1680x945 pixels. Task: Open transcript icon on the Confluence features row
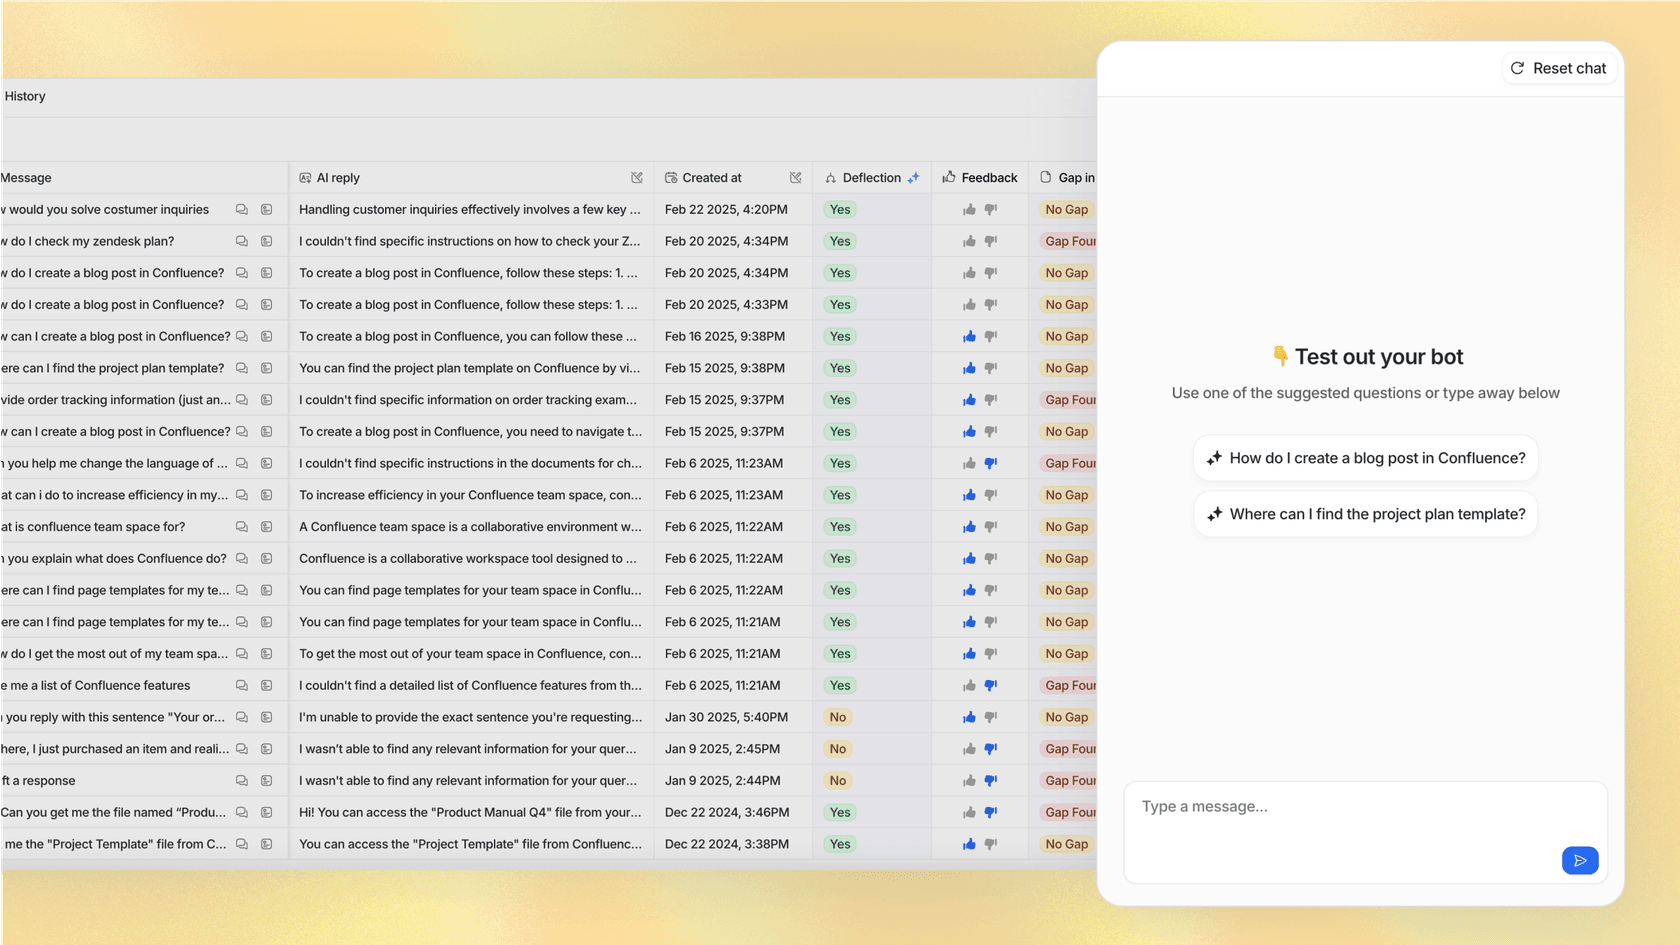coord(266,685)
